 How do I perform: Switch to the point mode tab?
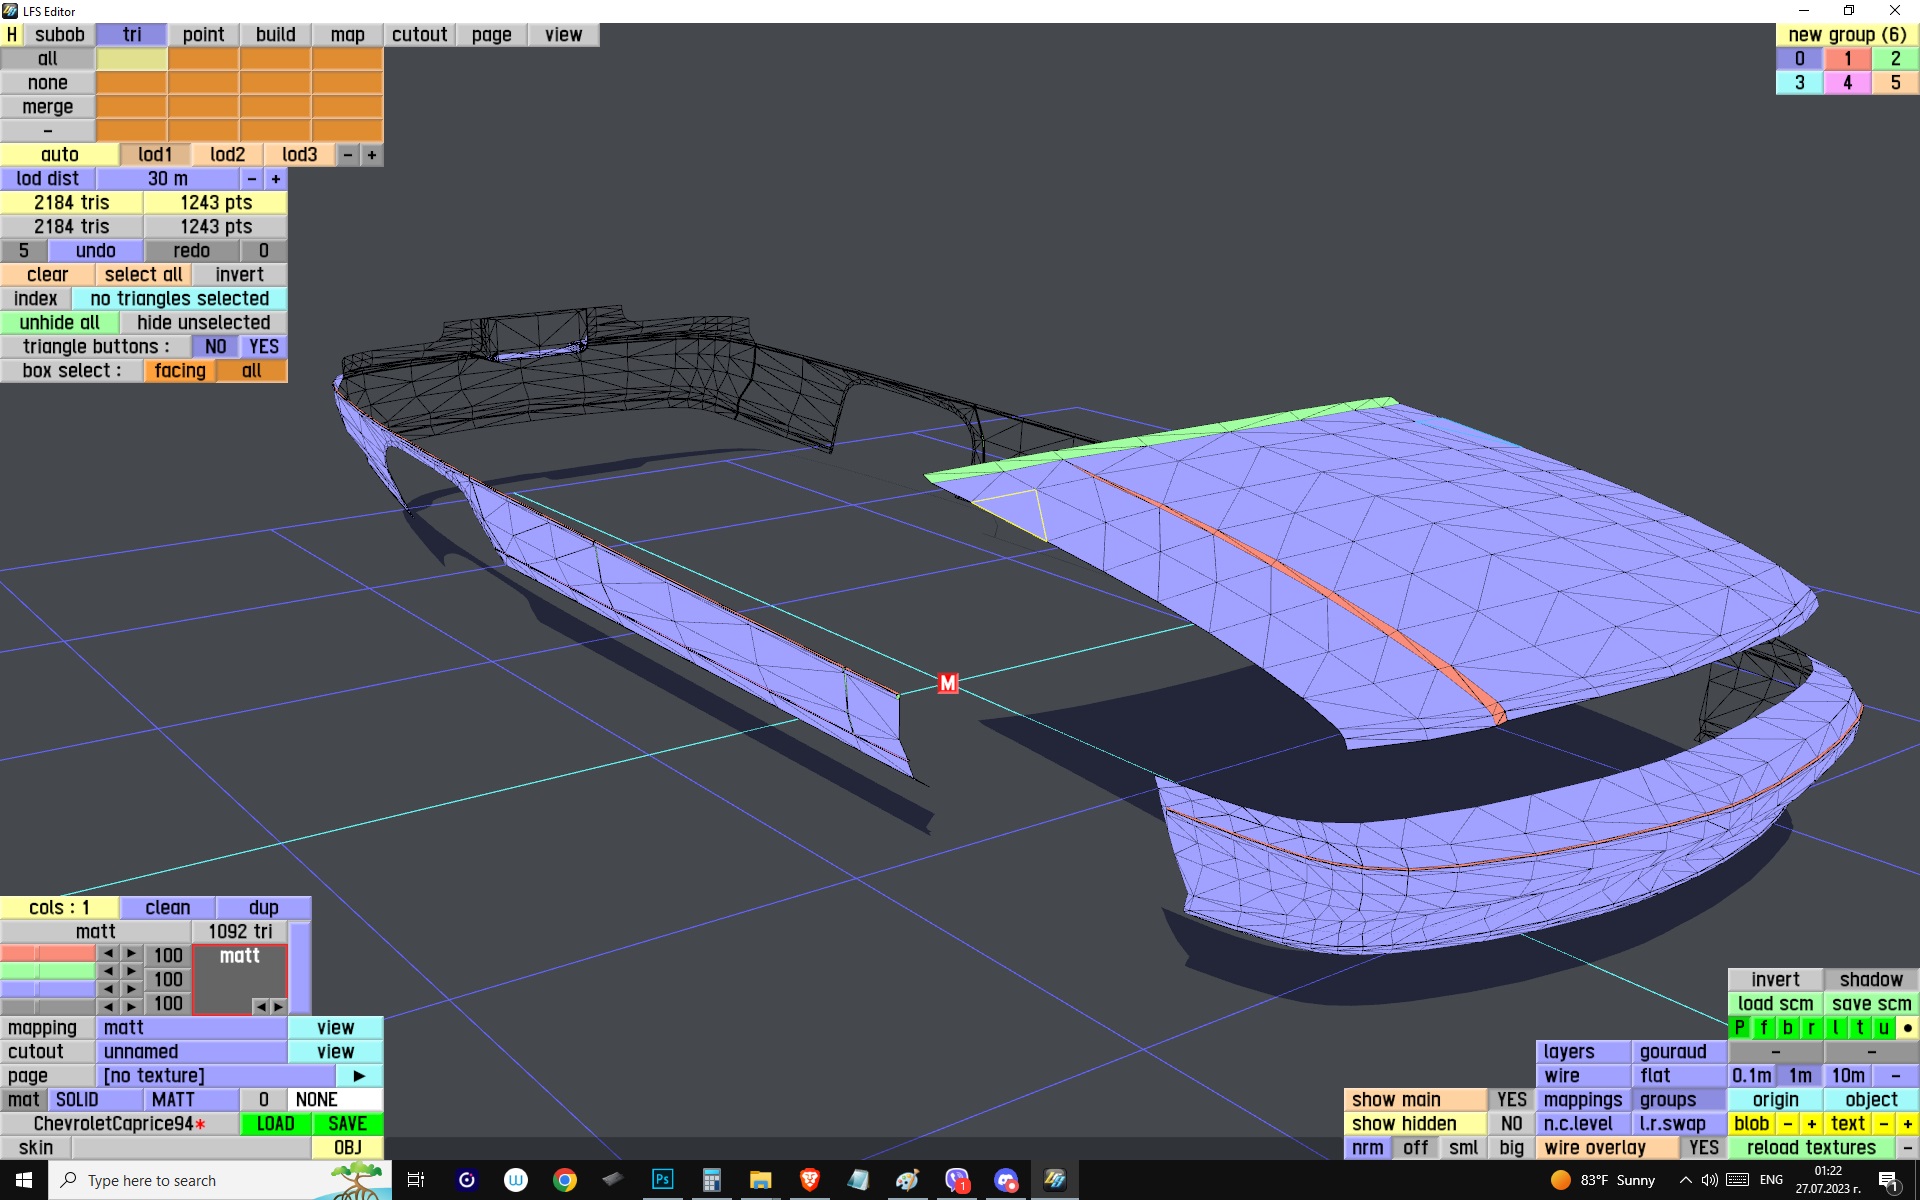pos(203,35)
